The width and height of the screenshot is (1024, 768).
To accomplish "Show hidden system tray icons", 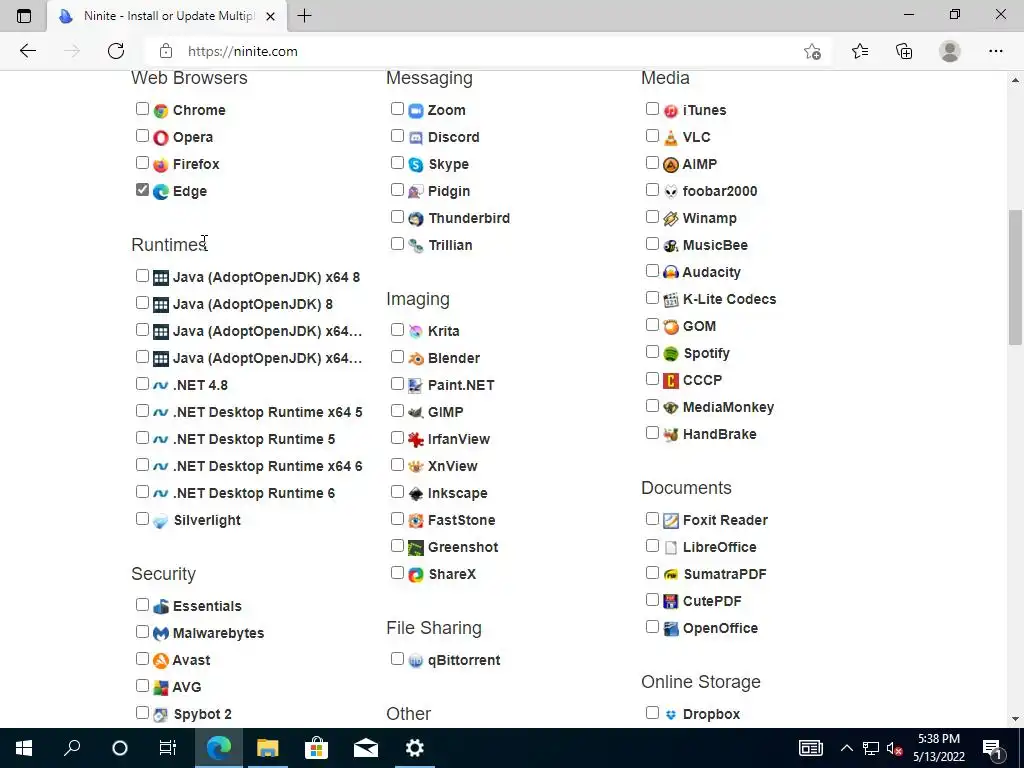I will click(x=846, y=748).
